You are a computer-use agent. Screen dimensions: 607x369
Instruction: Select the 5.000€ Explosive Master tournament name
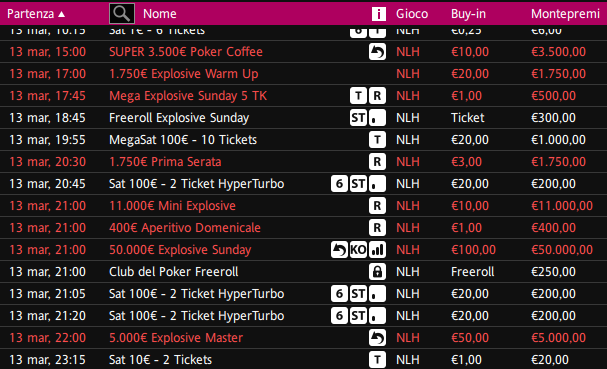176,338
